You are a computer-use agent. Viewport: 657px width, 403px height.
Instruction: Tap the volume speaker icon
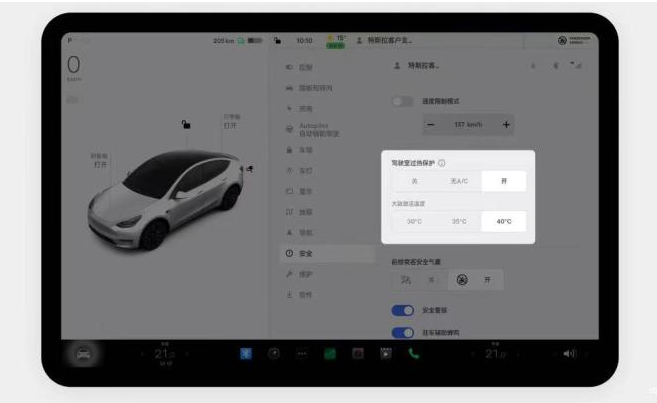(570, 353)
